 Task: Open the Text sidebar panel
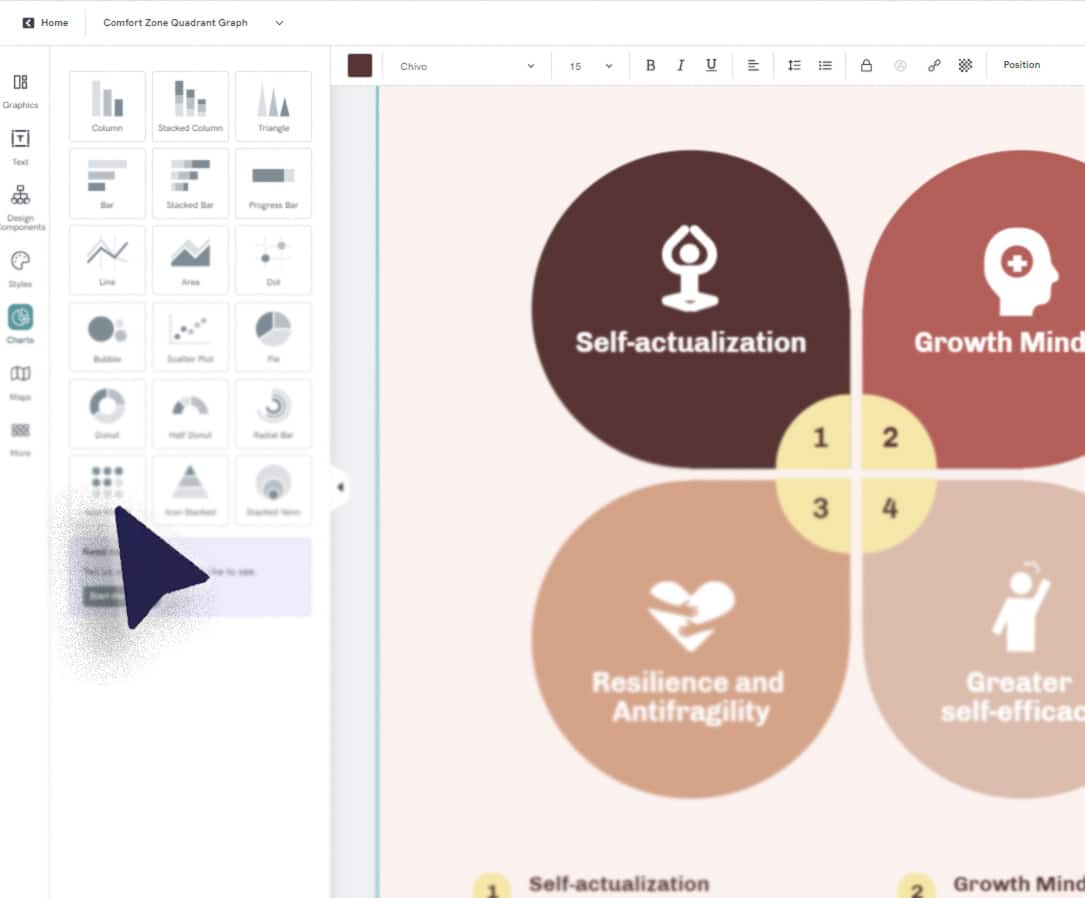click(x=20, y=147)
